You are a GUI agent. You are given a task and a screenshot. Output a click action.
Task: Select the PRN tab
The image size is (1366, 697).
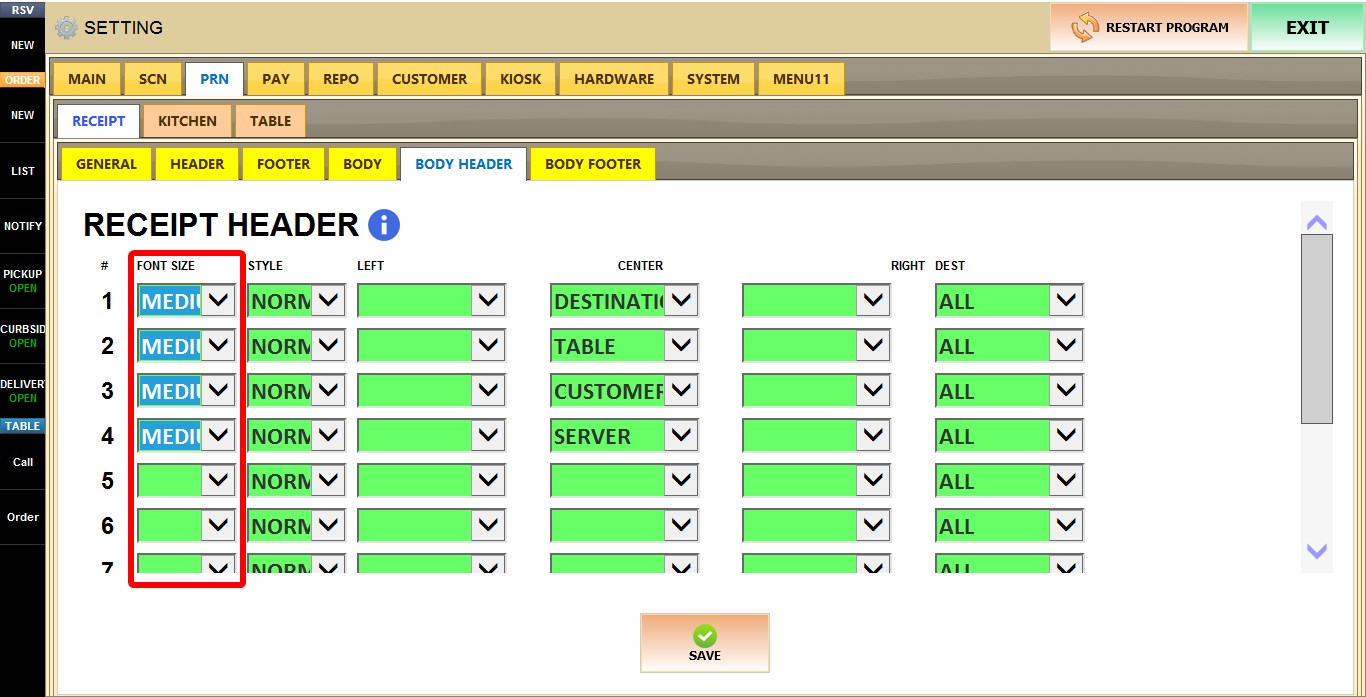click(214, 79)
